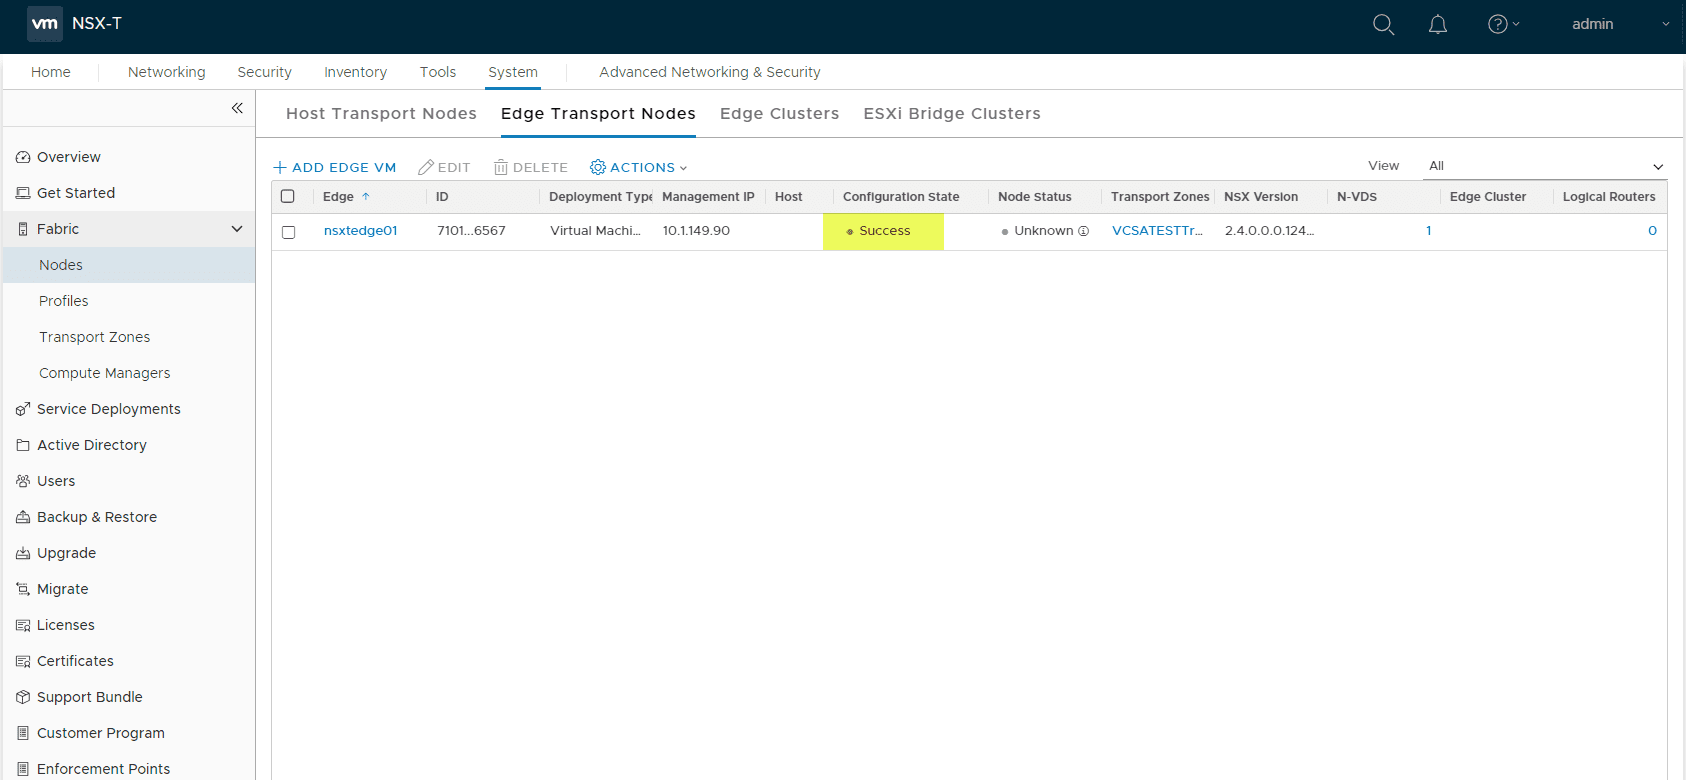Click the Actions gear icon

click(x=598, y=167)
